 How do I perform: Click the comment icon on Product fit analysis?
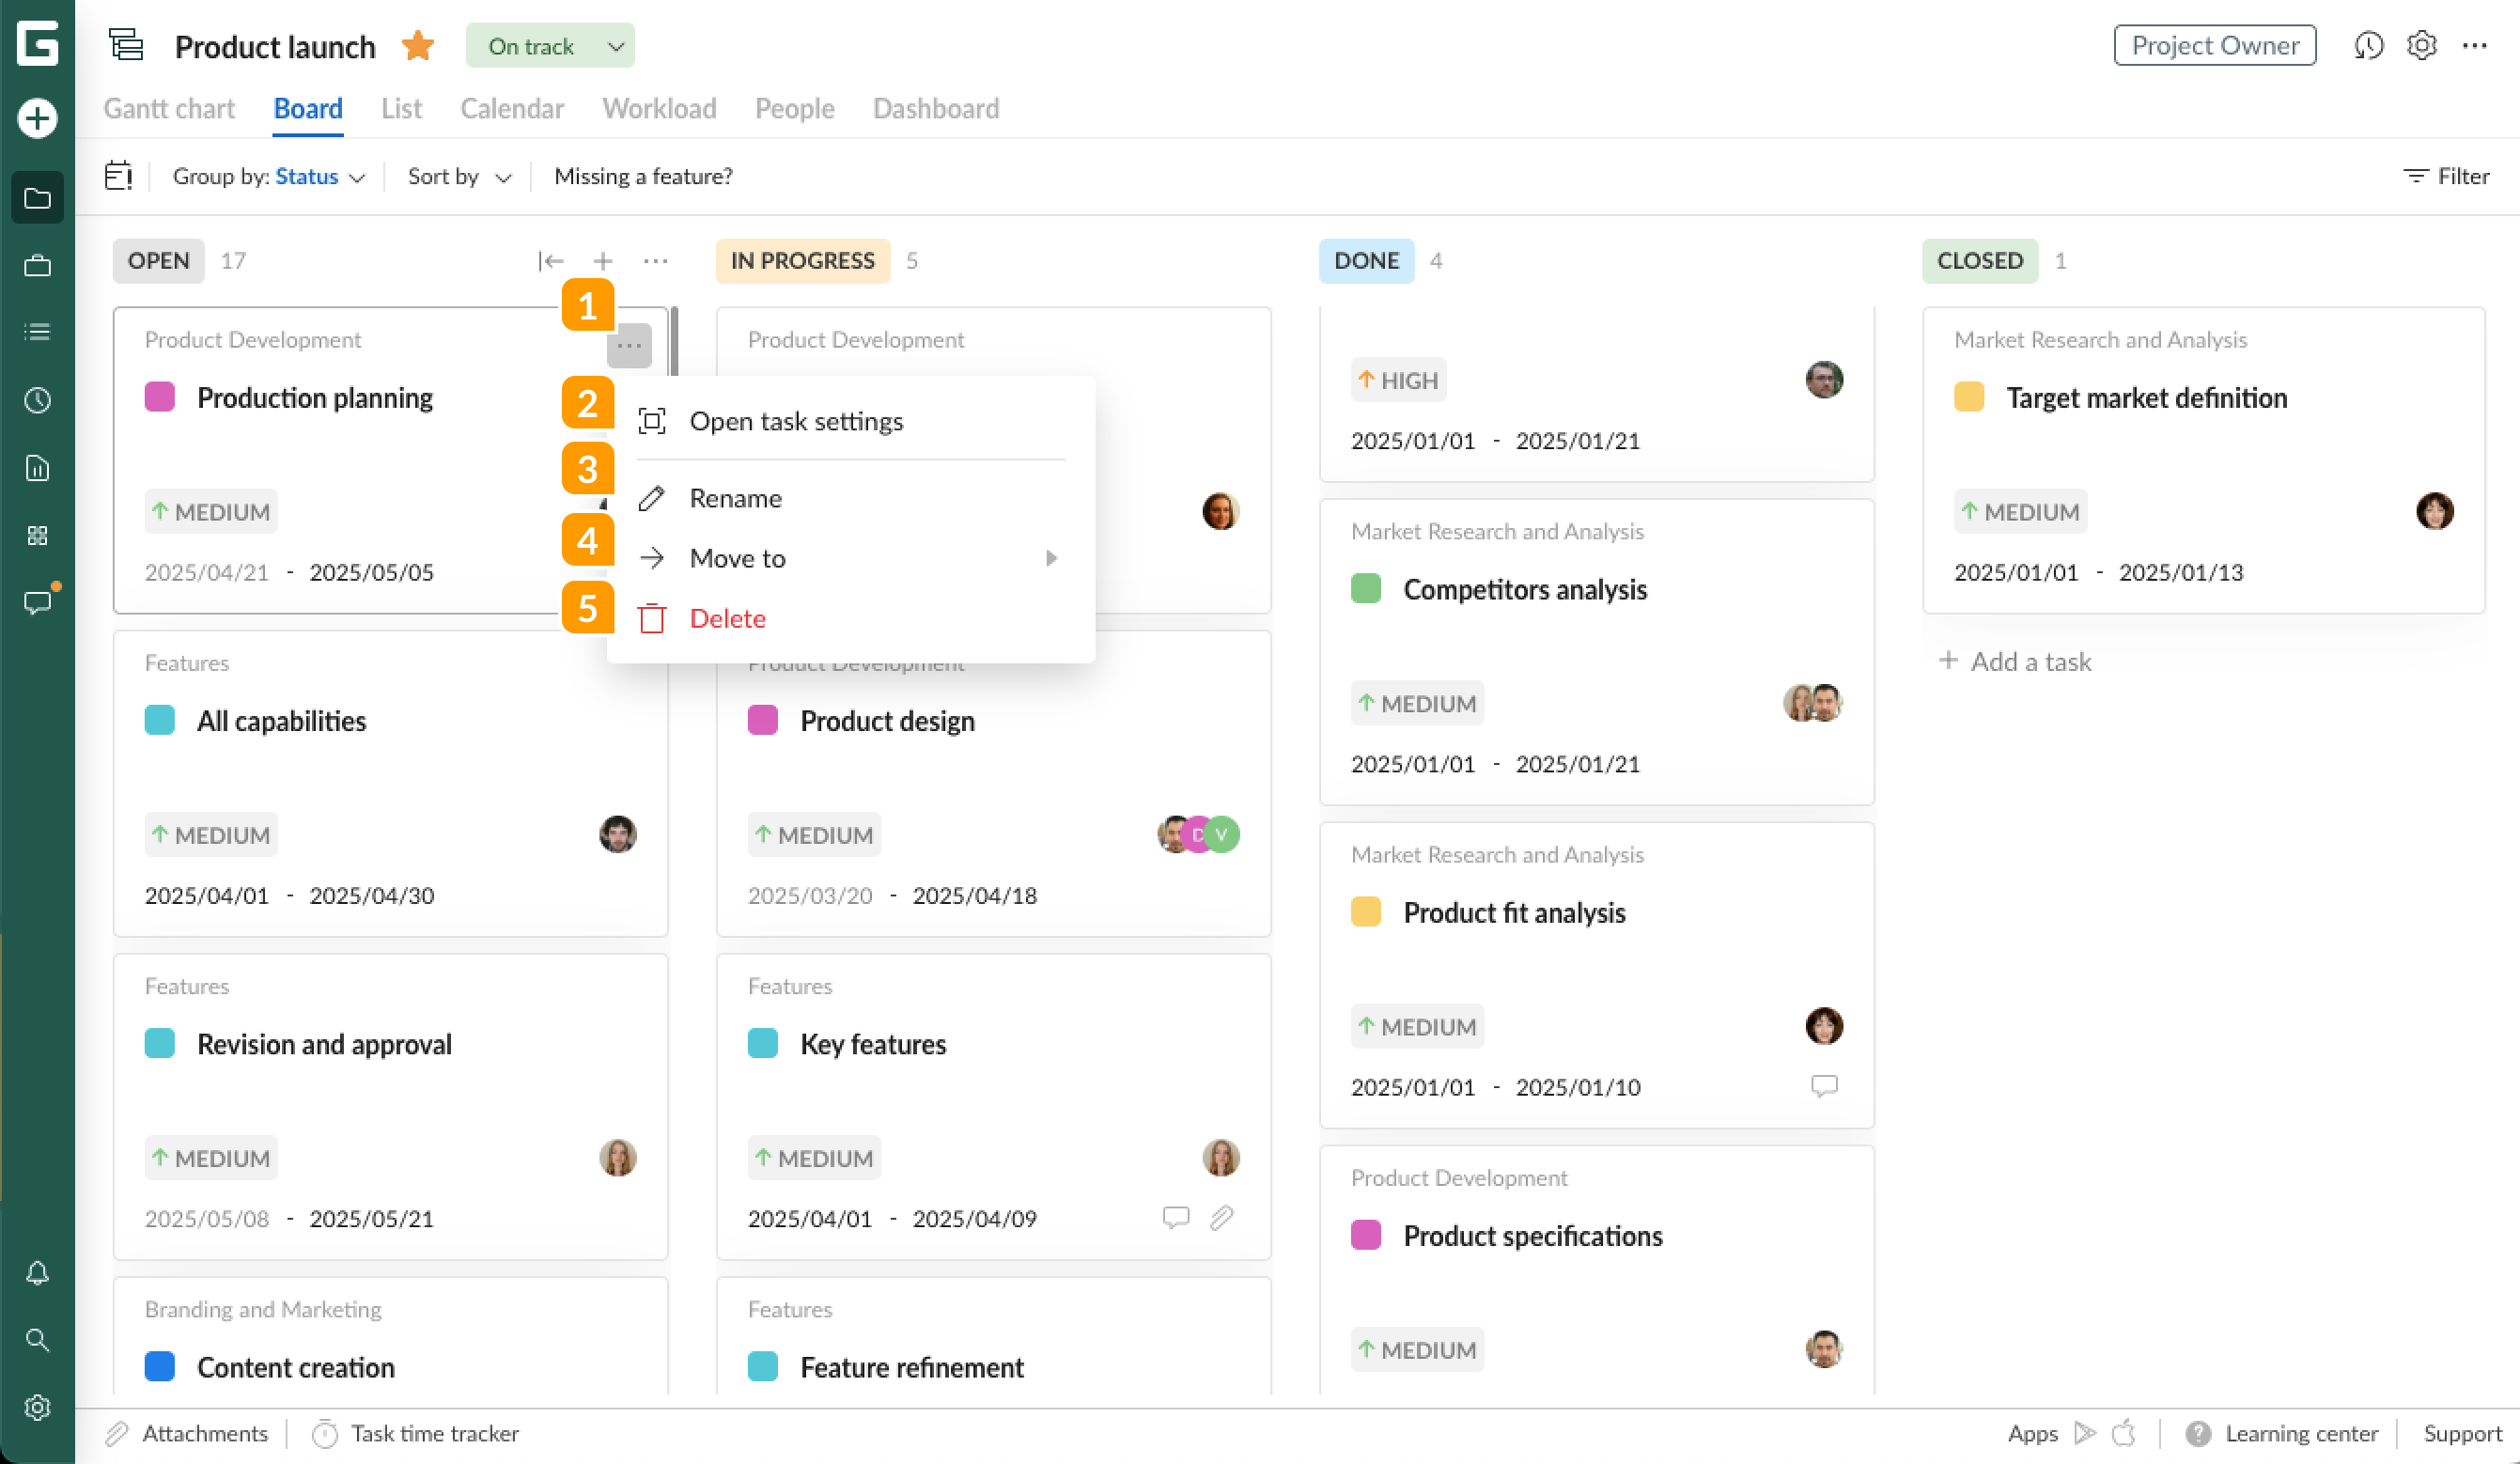pyautogui.click(x=1823, y=1086)
